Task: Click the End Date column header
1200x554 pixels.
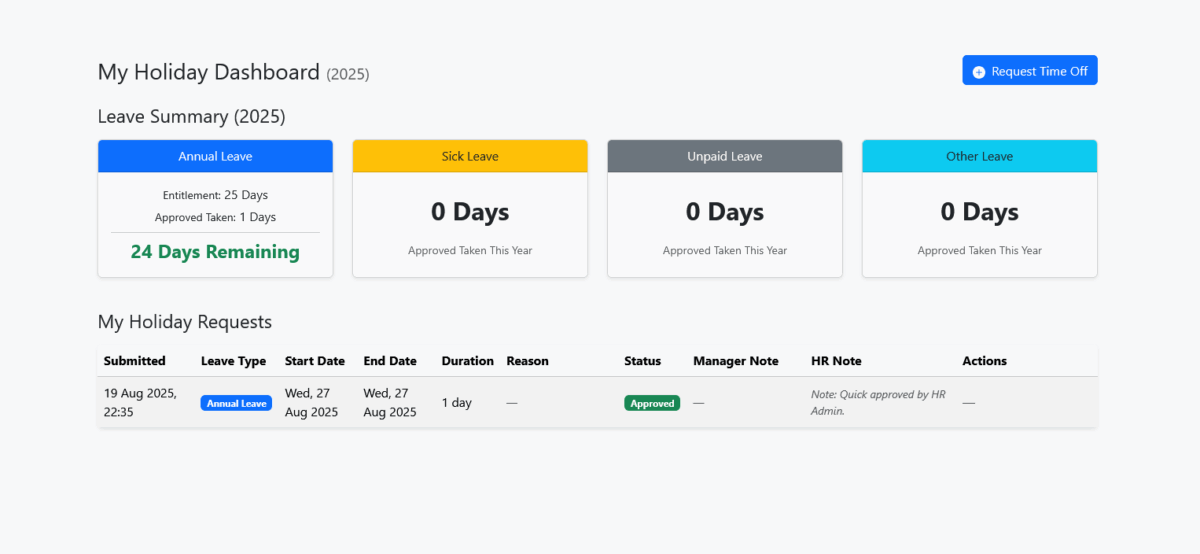Action: pos(390,361)
